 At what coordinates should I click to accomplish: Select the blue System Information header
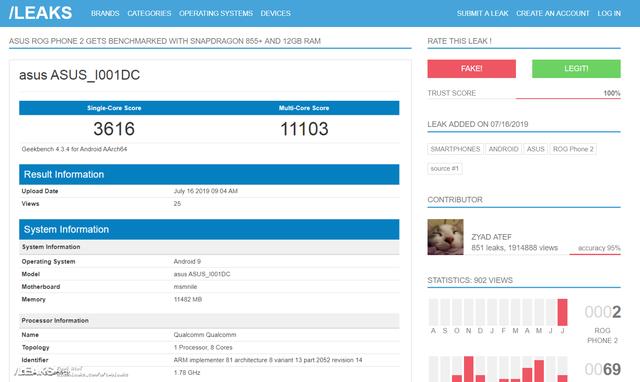(209, 229)
